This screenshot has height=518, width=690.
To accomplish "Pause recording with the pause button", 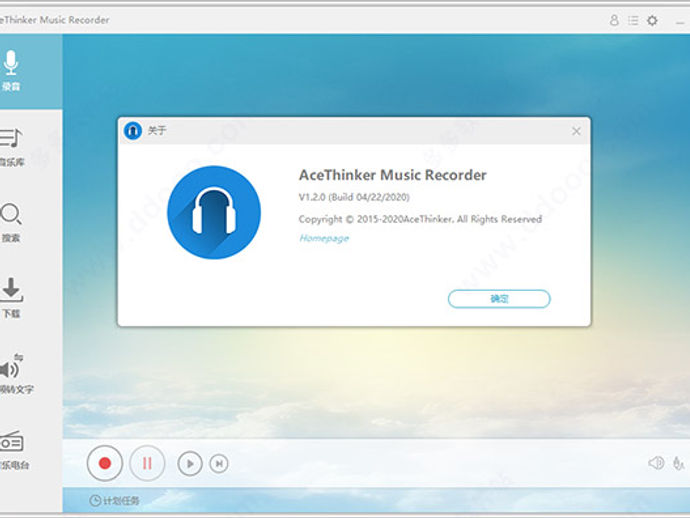I will tap(147, 463).
